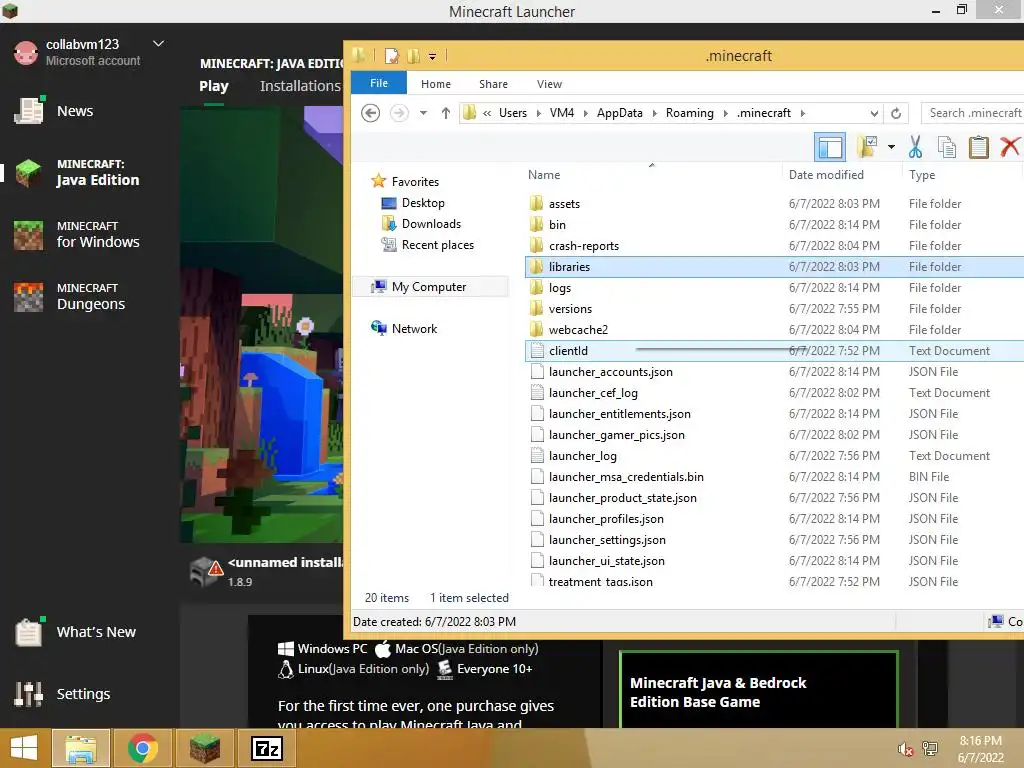Viewport: 1024px width, 768px height.
Task: Click the Properties icon in title bar
Action: (x=391, y=56)
